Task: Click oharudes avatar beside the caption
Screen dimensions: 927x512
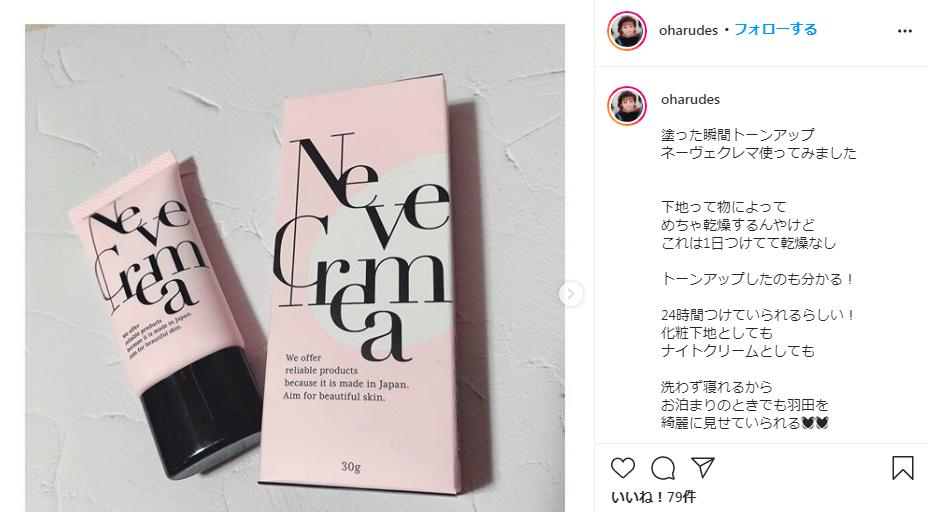Action: pos(627,106)
